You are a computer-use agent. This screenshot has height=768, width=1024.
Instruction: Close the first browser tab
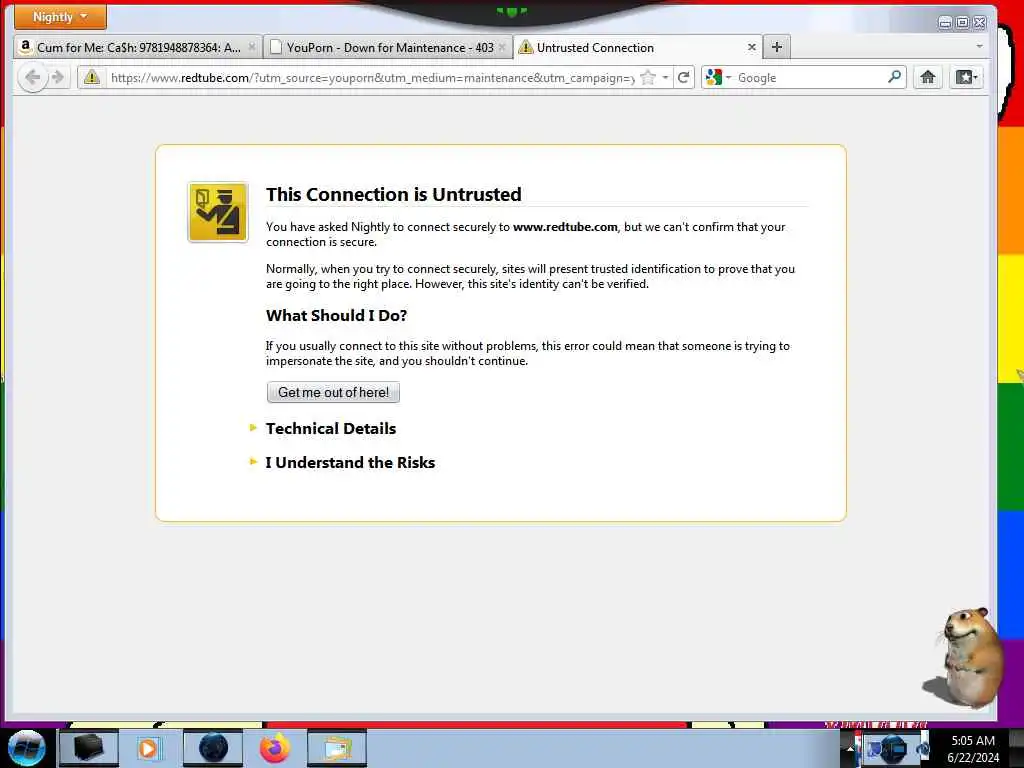pos(251,48)
